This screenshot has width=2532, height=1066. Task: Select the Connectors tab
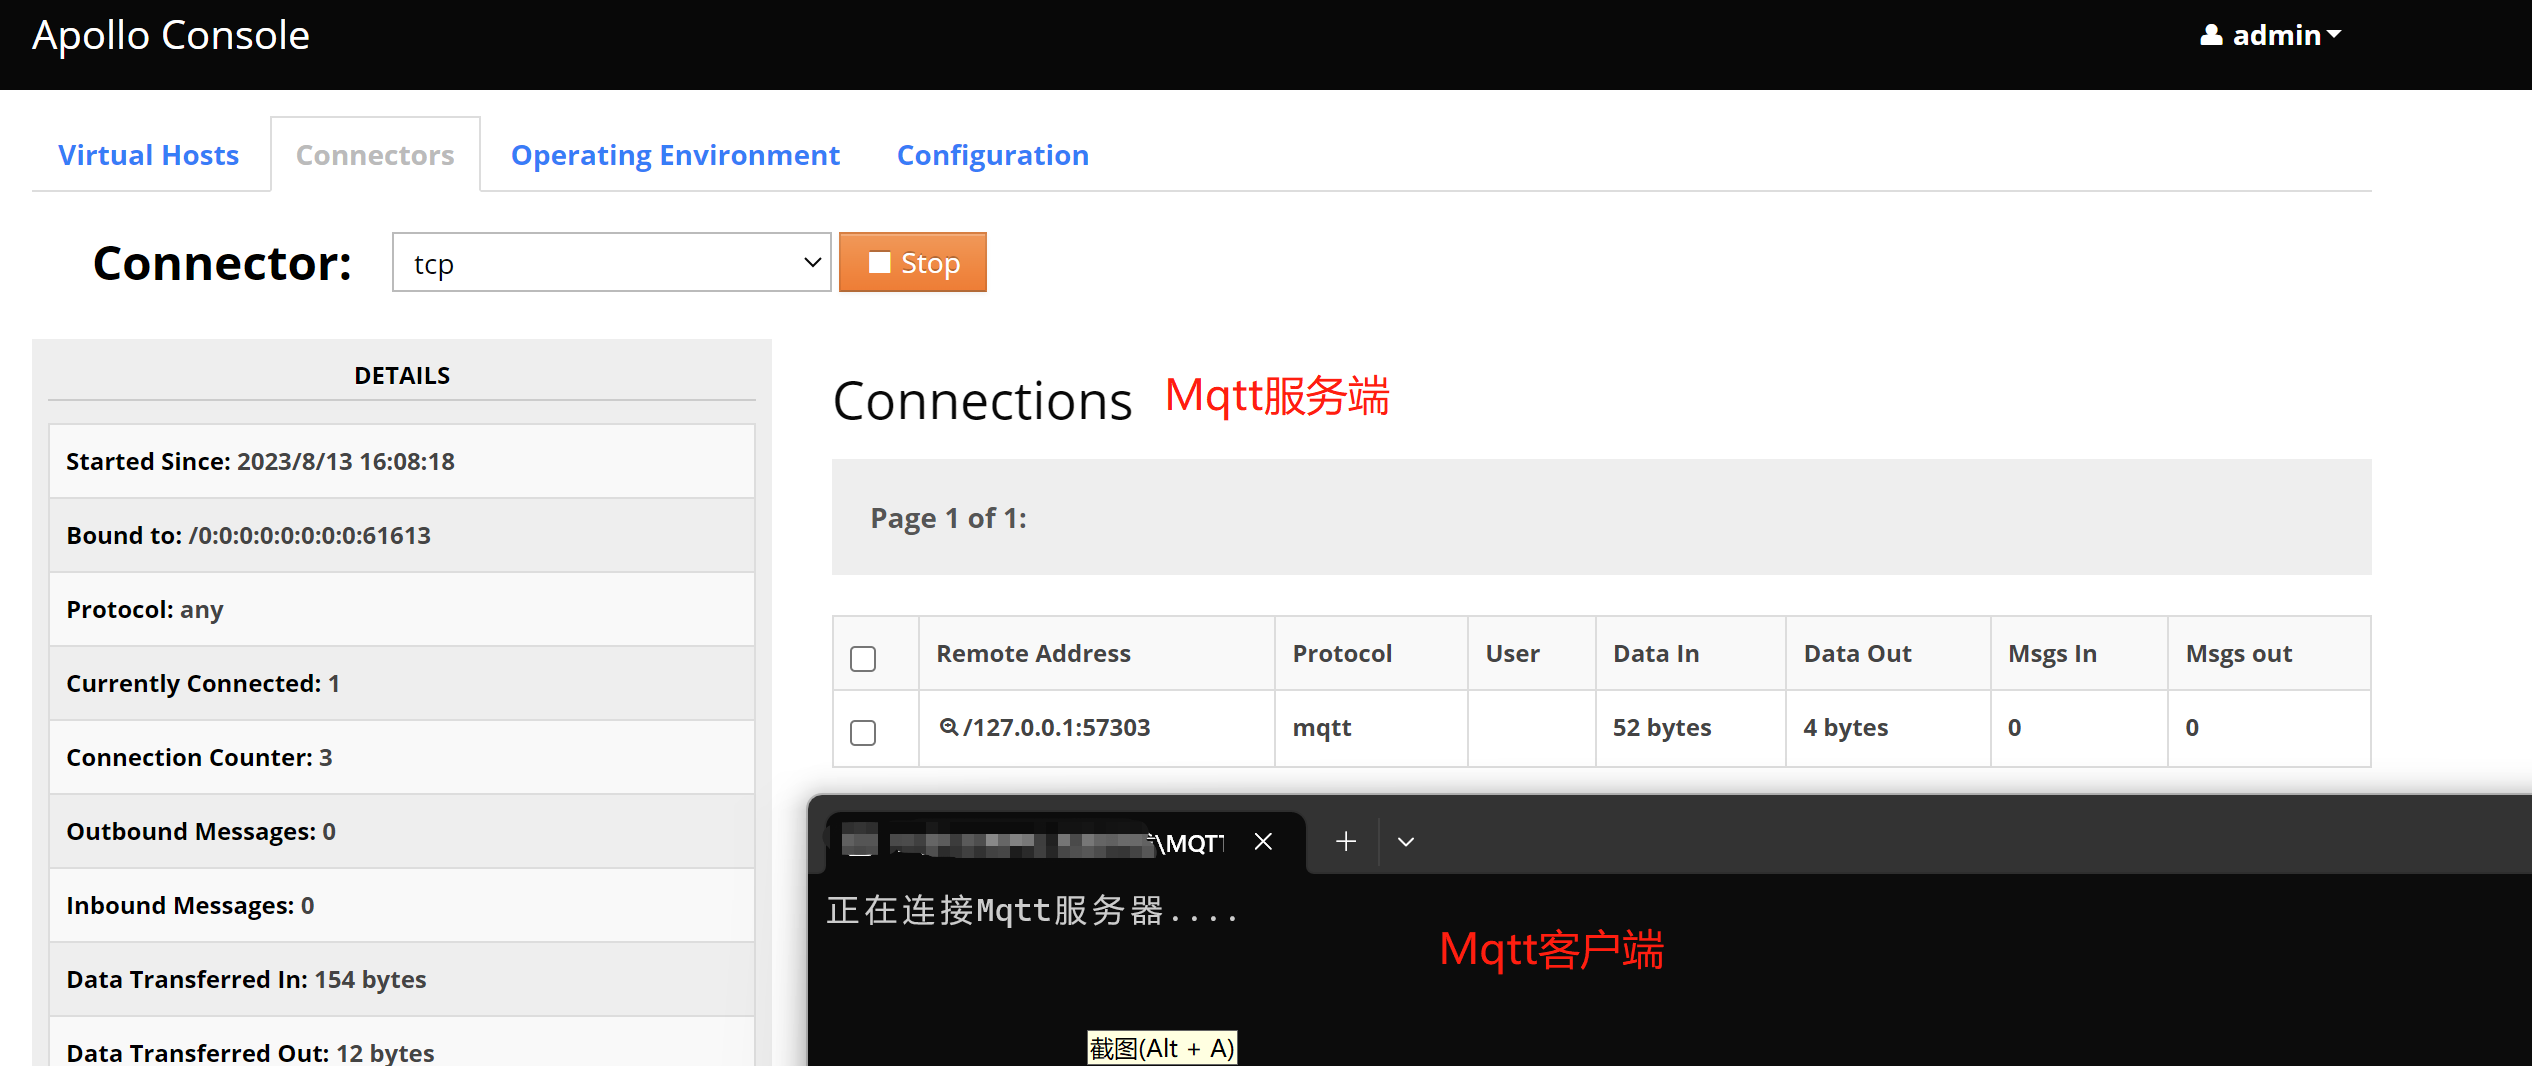(375, 155)
